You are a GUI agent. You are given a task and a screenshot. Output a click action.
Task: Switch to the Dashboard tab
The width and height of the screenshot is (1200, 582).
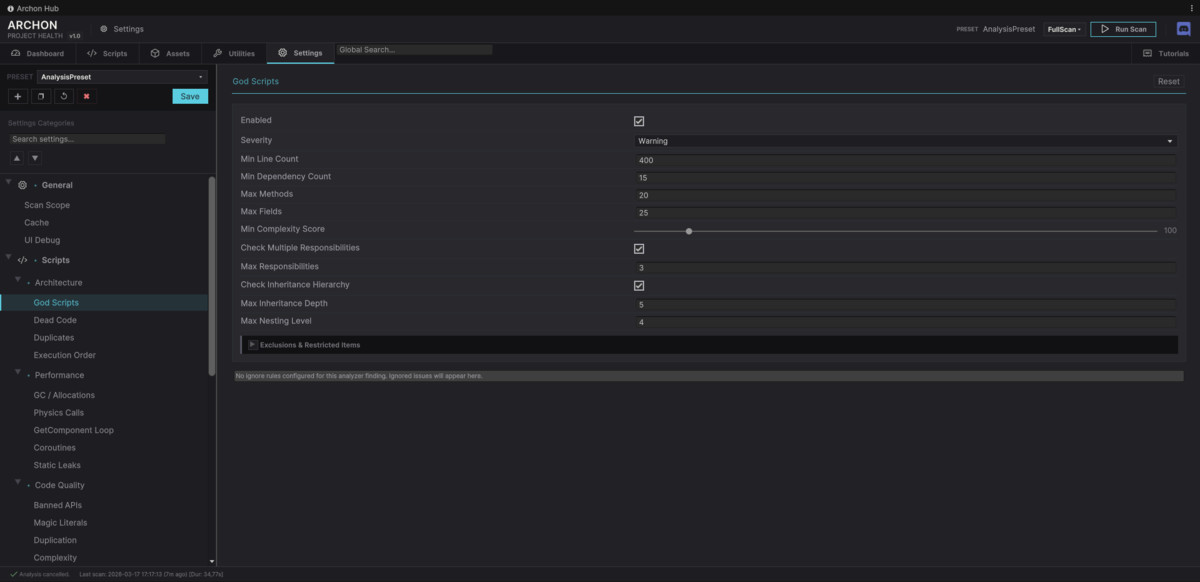click(x=38, y=53)
